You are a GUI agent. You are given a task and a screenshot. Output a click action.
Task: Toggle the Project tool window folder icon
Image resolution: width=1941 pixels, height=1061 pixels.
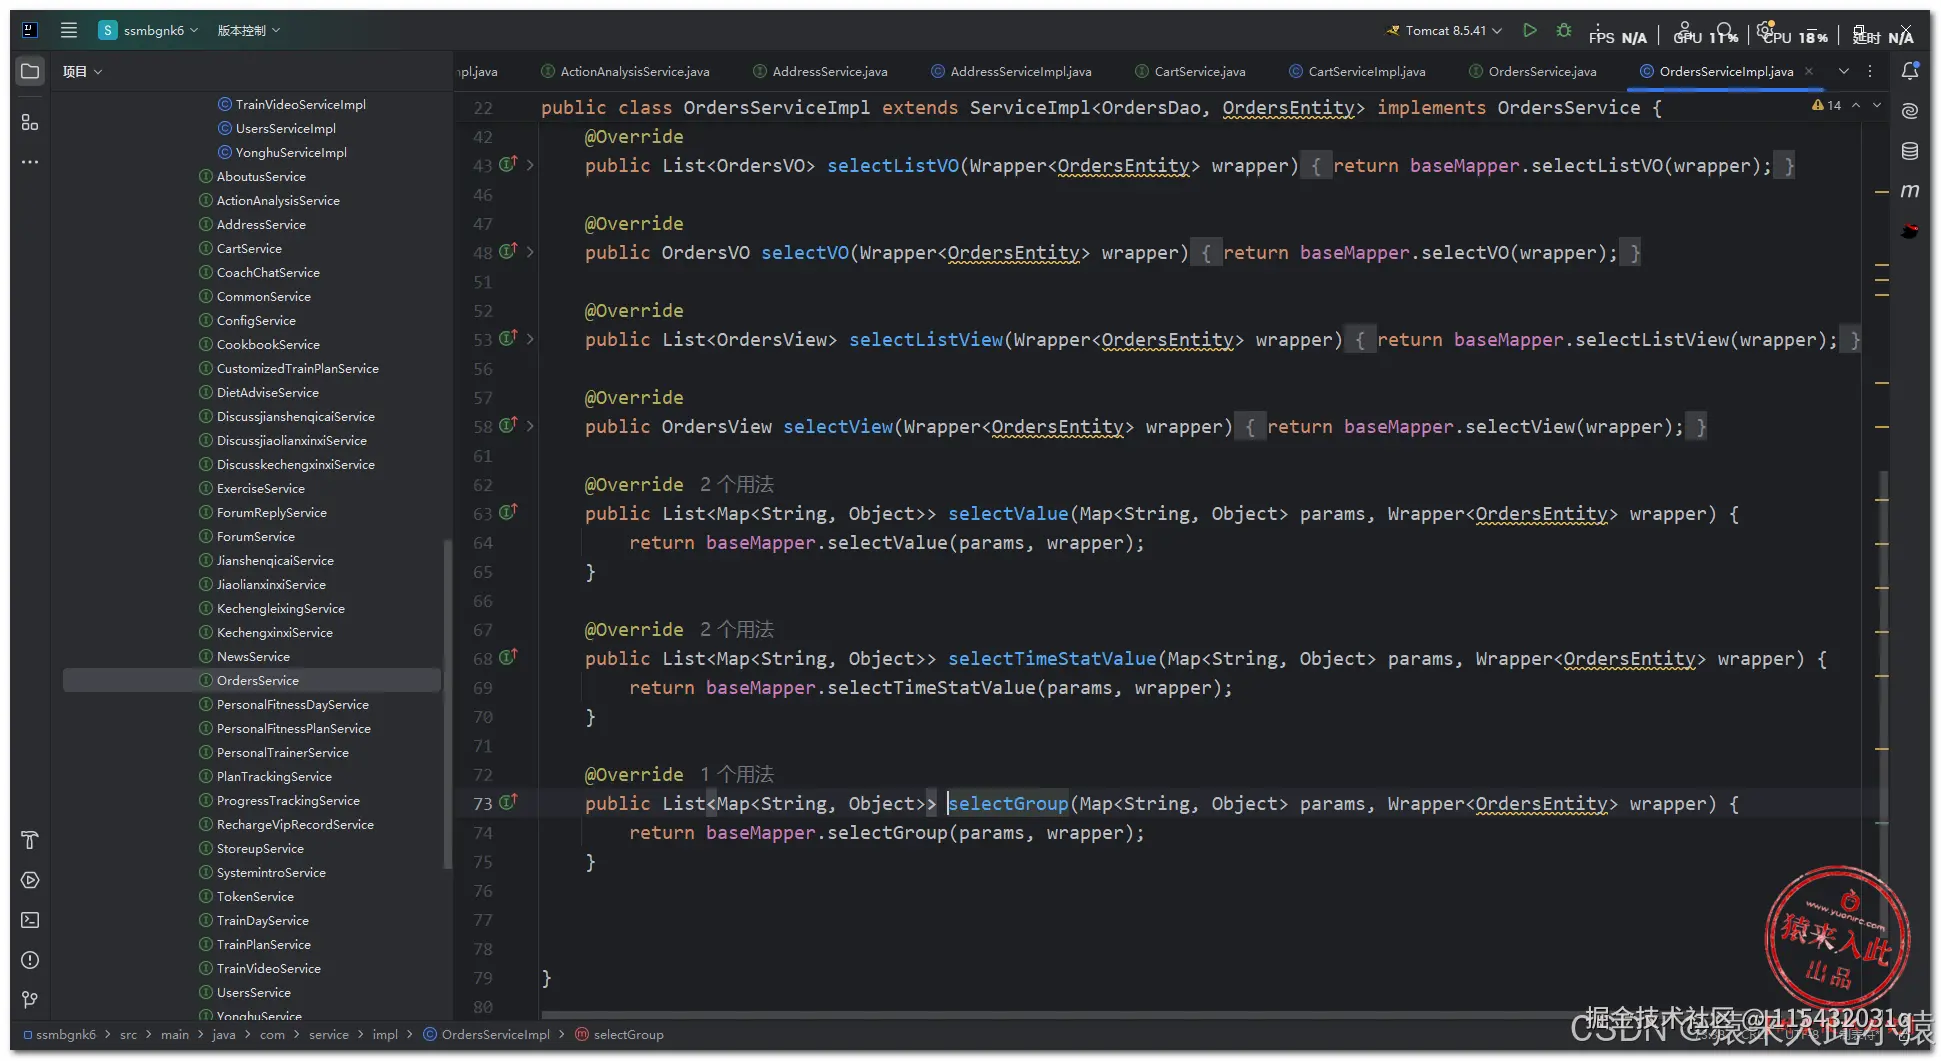30,71
